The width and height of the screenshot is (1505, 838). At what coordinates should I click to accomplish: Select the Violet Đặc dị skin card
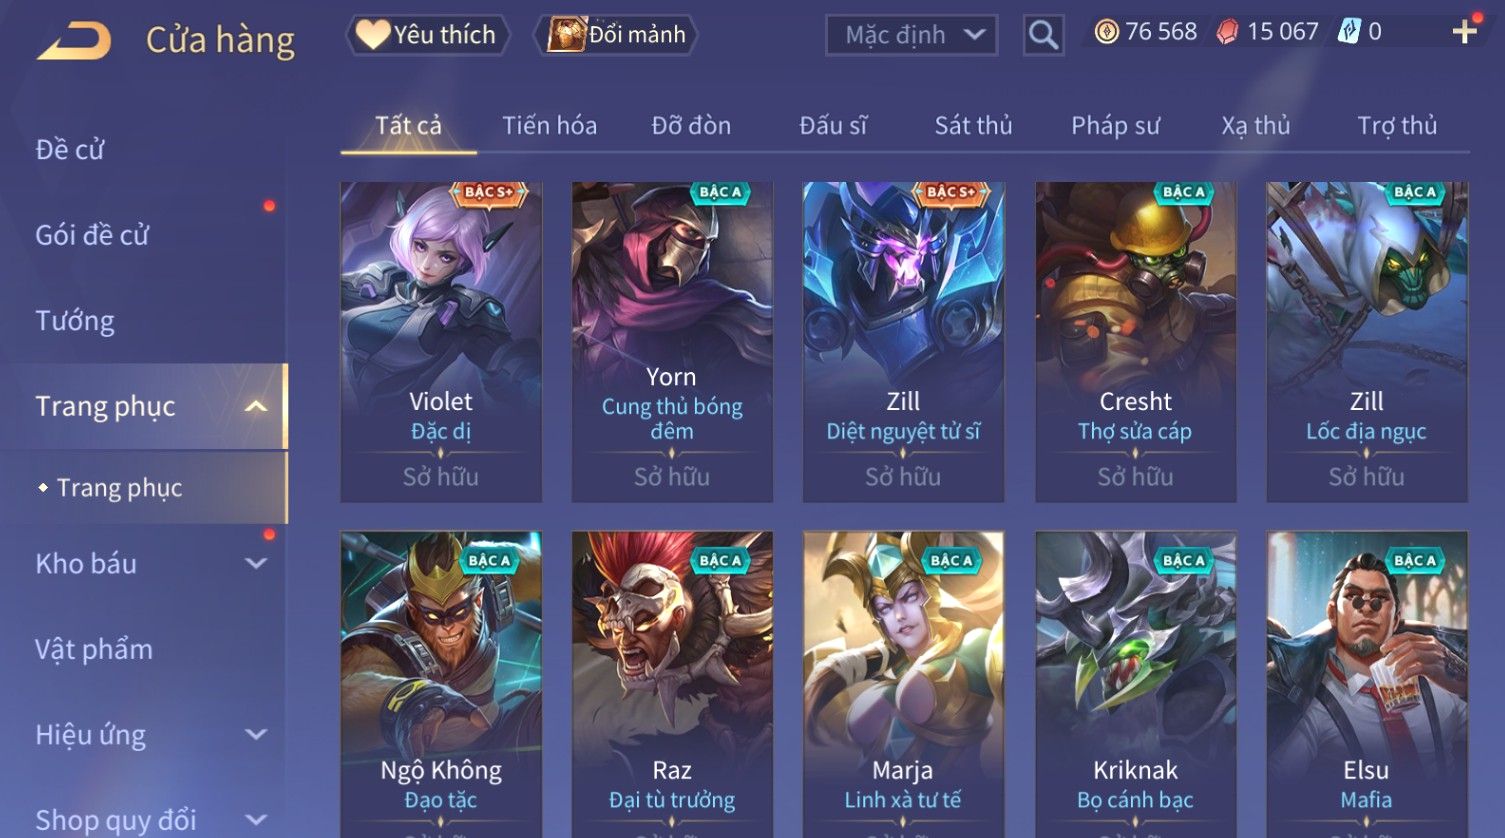point(441,341)
